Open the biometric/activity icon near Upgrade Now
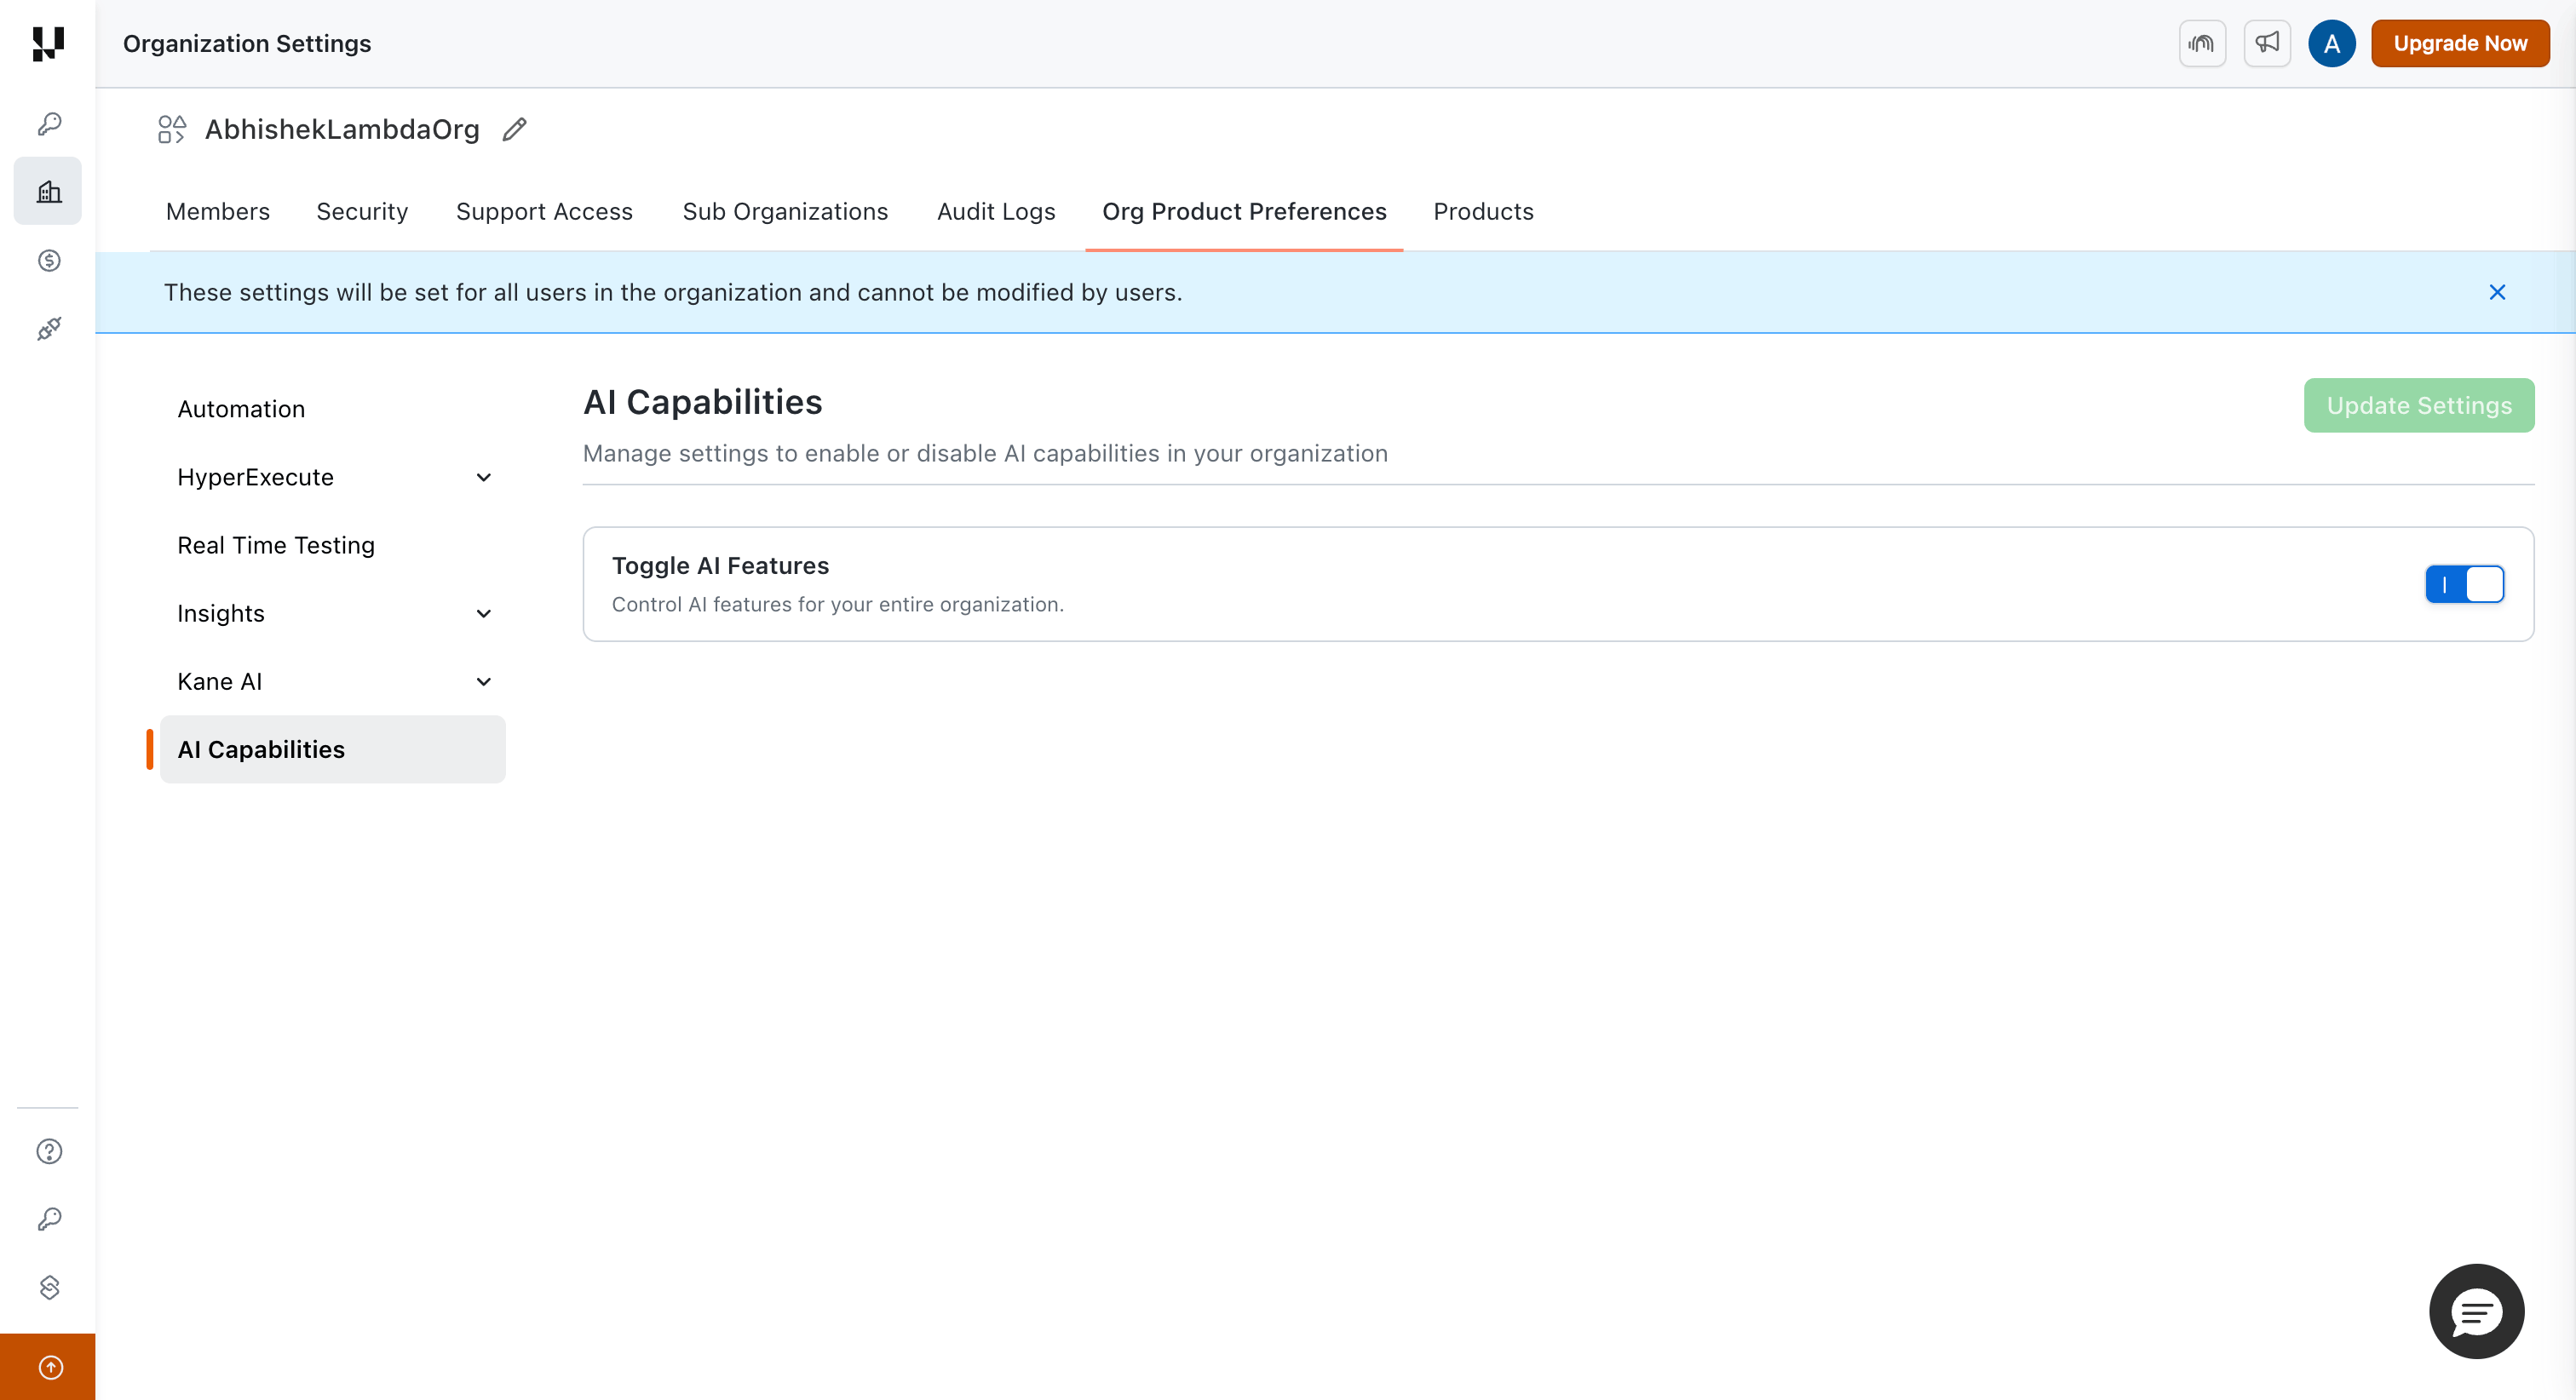The width and height of the screenshot is (2576, 1400). tap(2202, 43)
